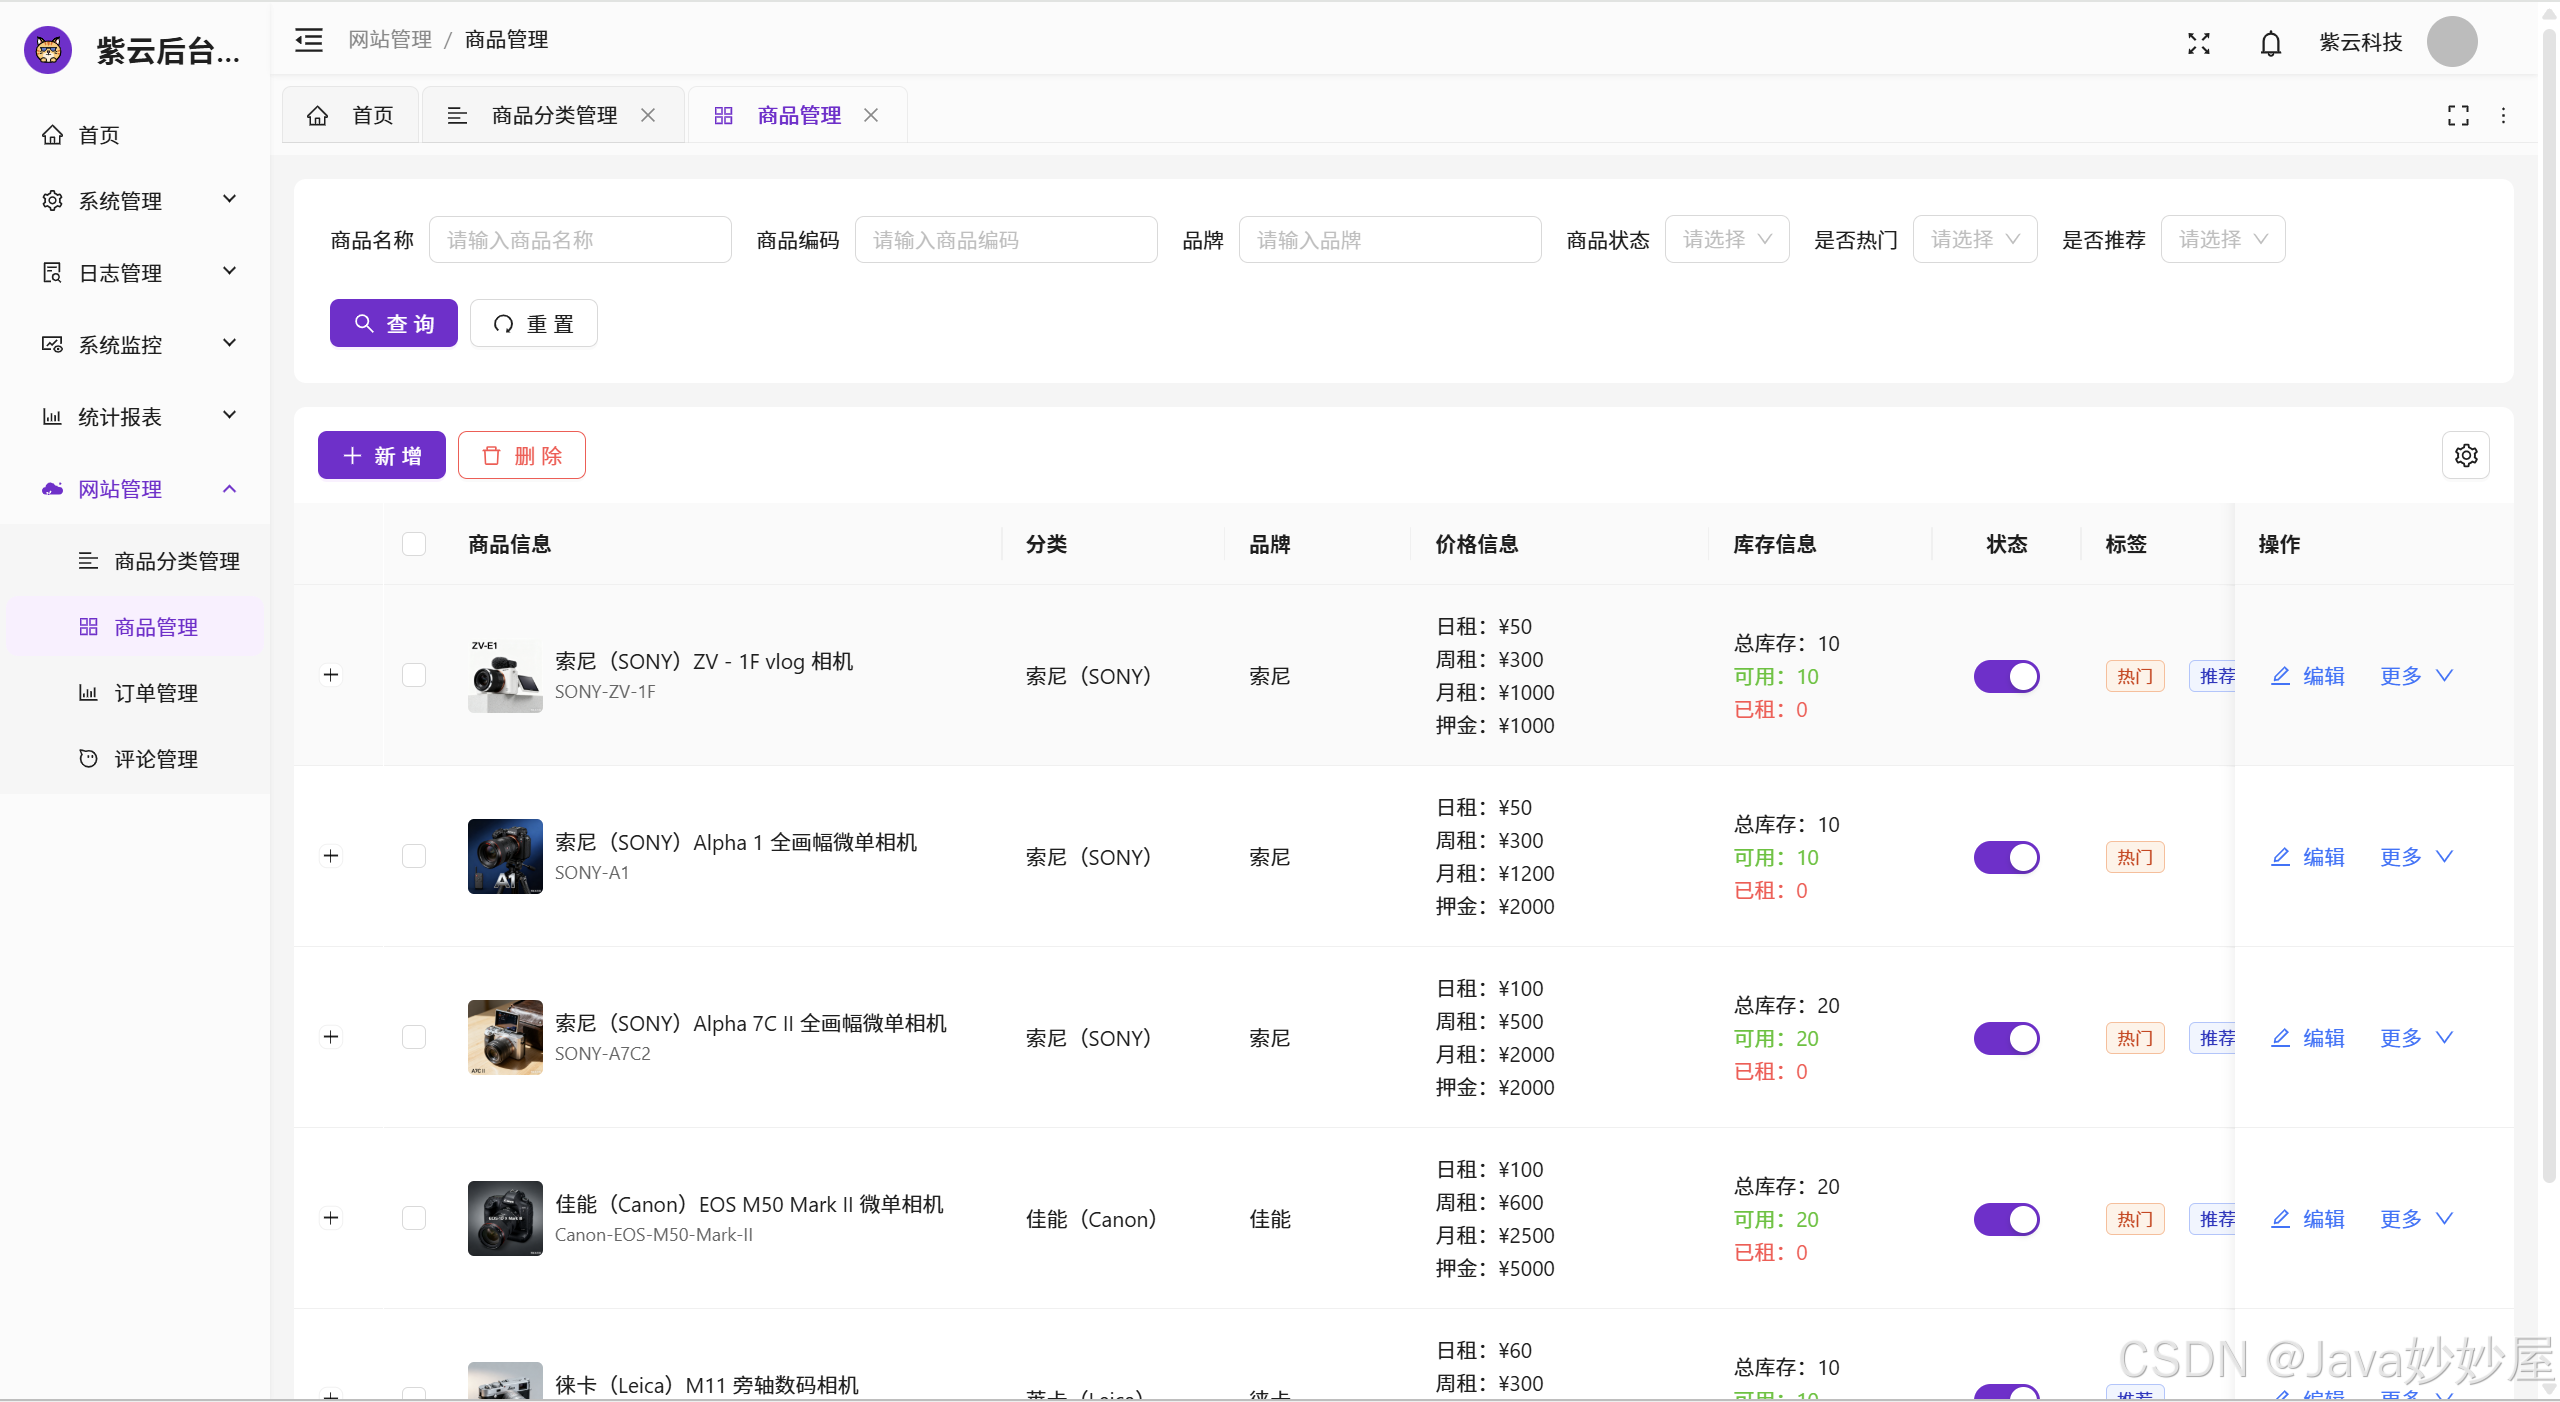Switch to the 首页 tab
The height and width of the screenshot is (1402, 2560).
click(351, 115)
